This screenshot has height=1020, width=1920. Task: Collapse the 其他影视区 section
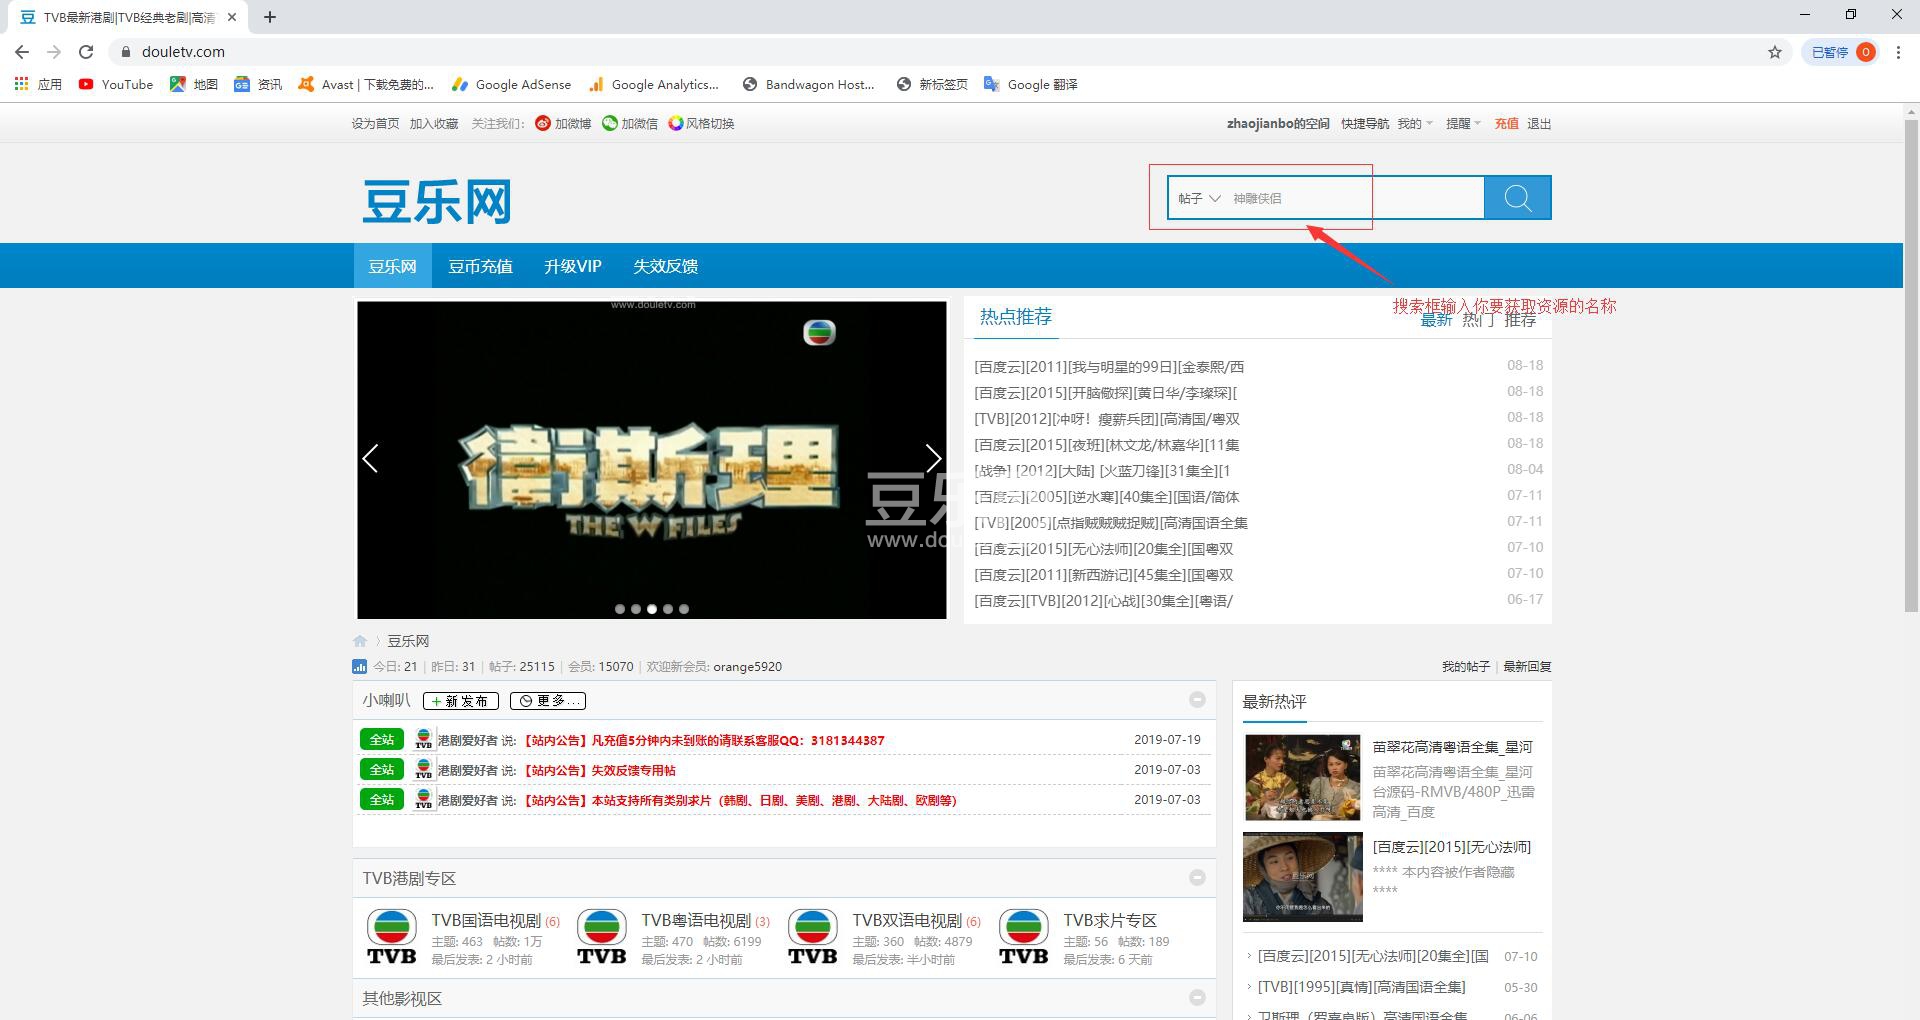[1197, 998]
